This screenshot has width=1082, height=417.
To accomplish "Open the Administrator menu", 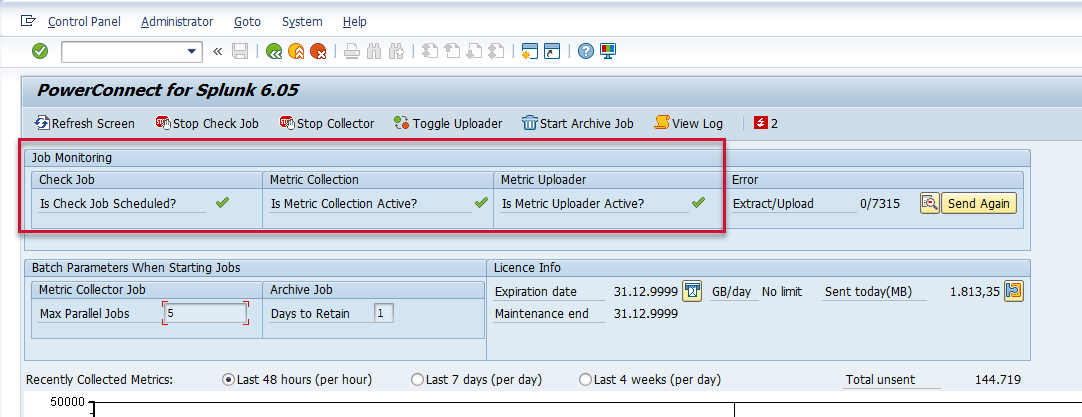I will 177,21.
